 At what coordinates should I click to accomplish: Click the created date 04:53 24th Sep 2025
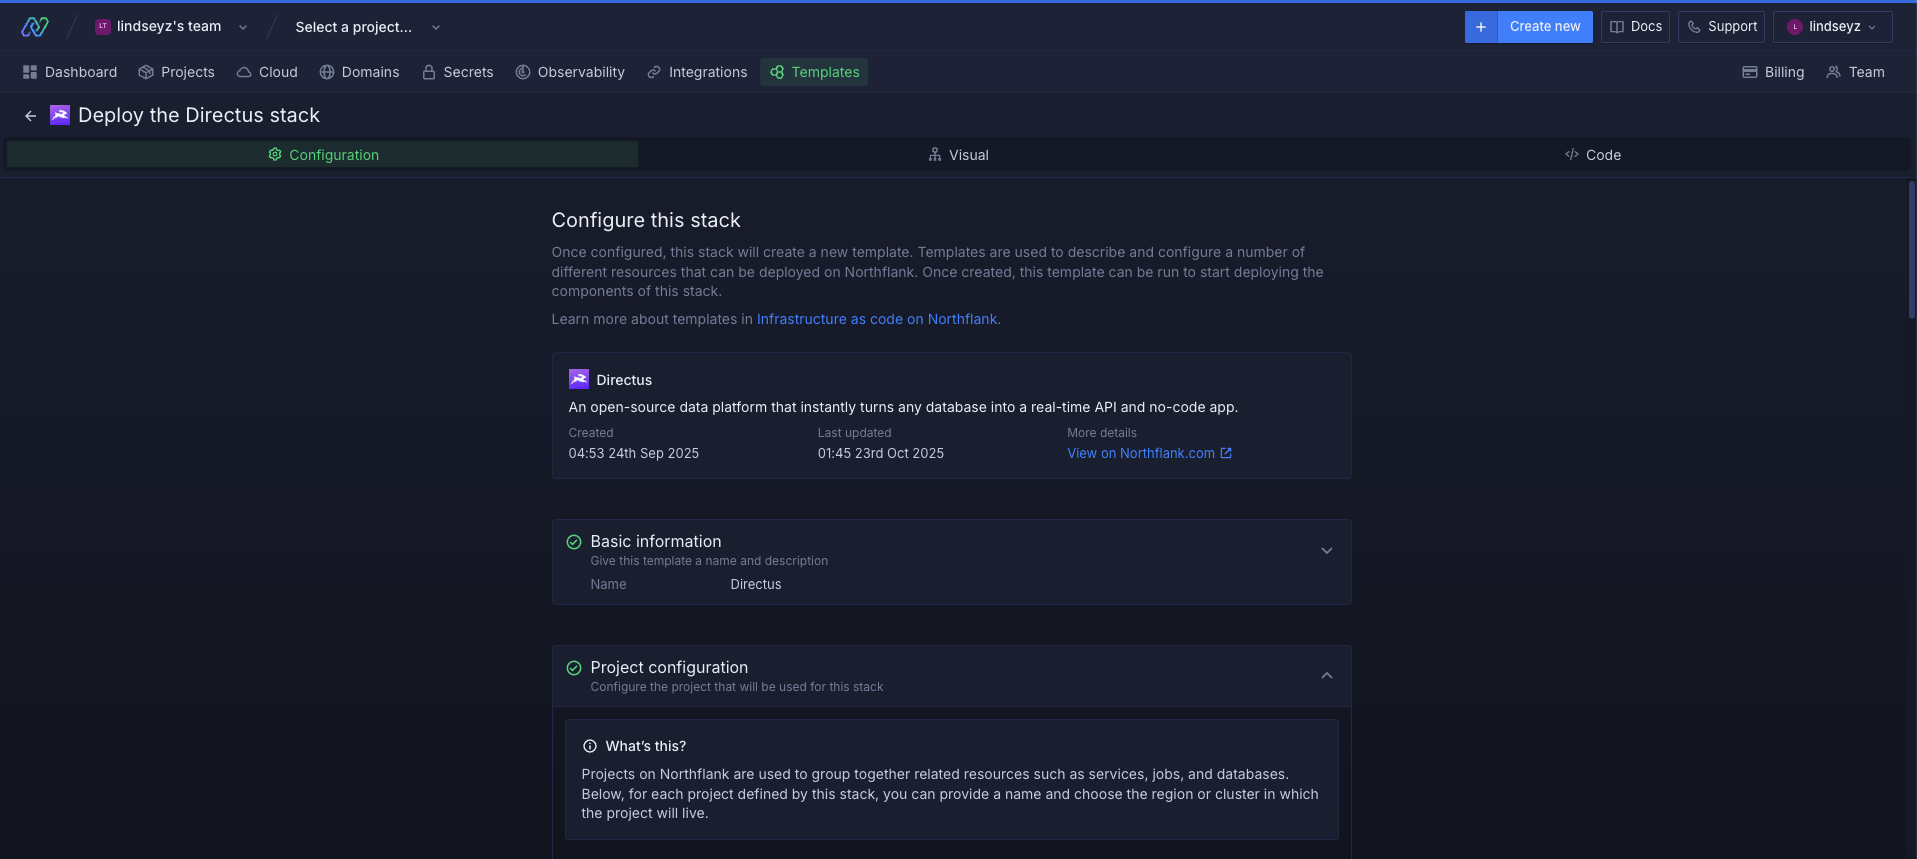point(634,453)
